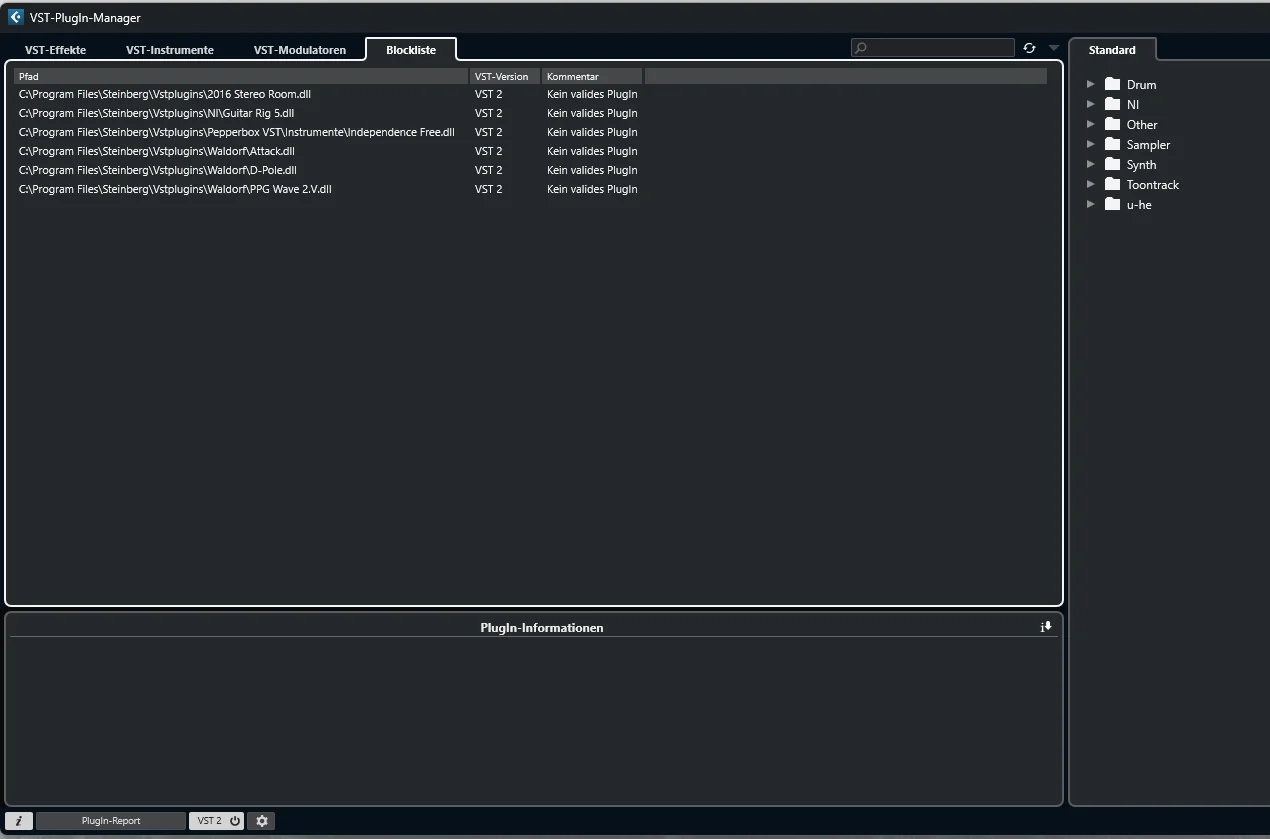Screen dimensions: 1270x839
Task: Expand the Synth folder with its arrow
Action: pos(1091,164)
